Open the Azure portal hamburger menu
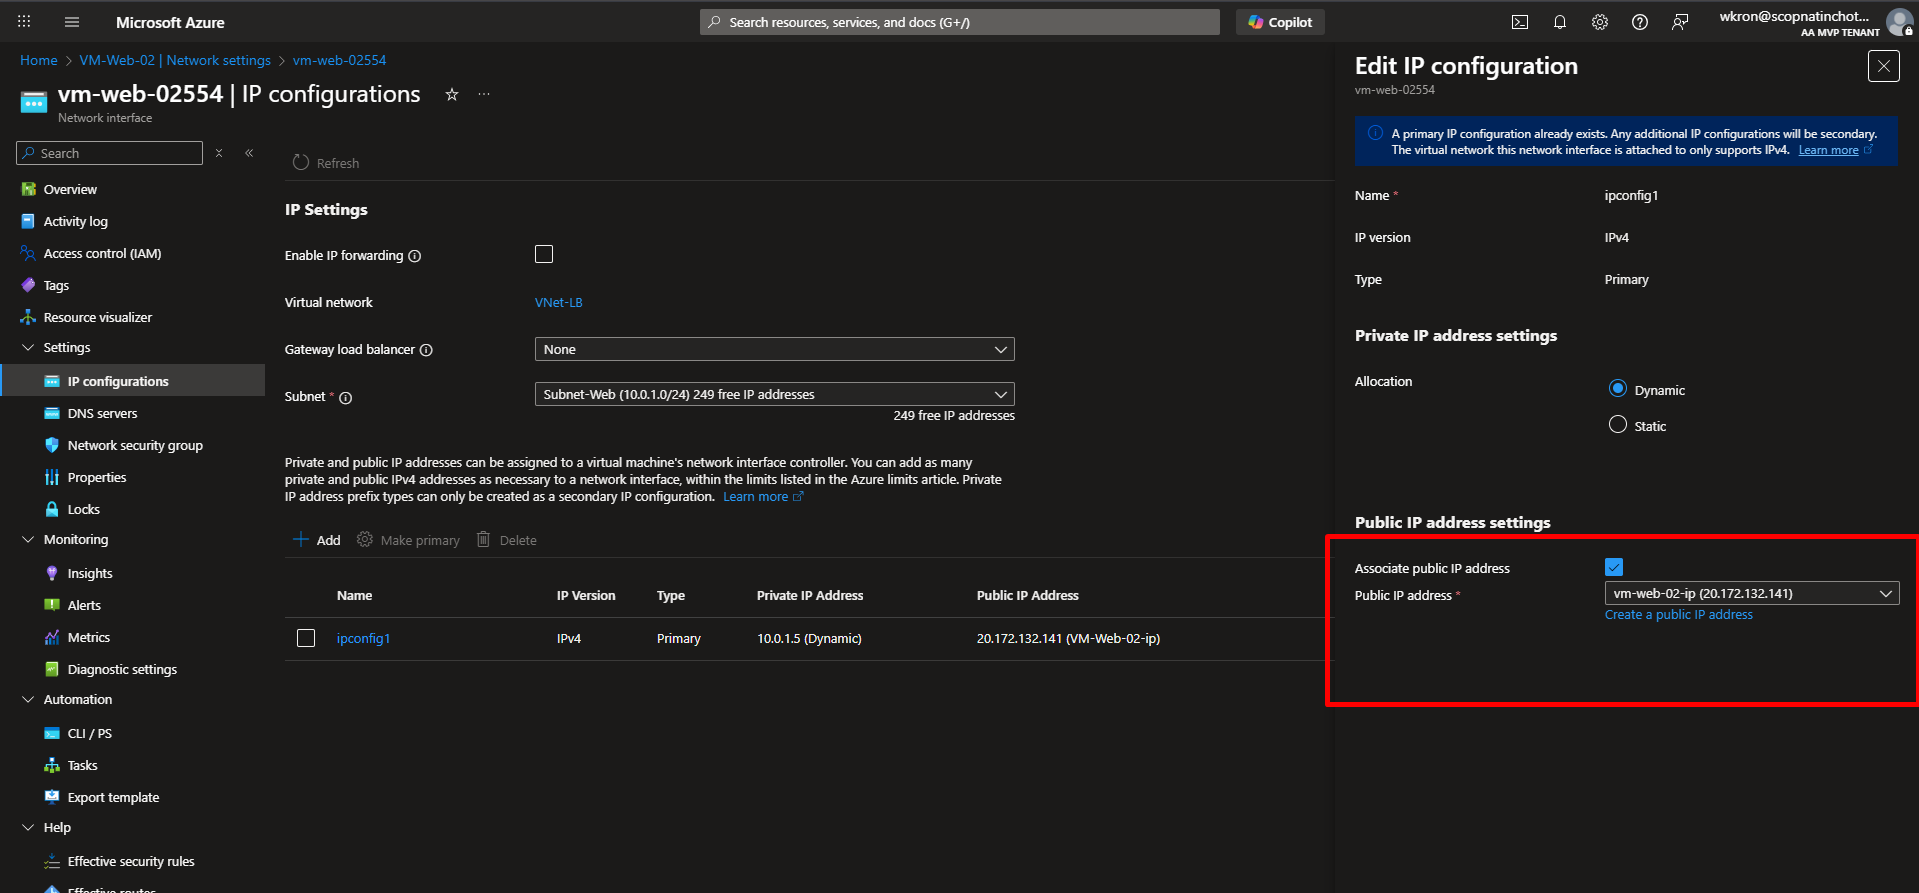Image resolution: width=1919 pixels, height=893 pixels. coord(71,22)
